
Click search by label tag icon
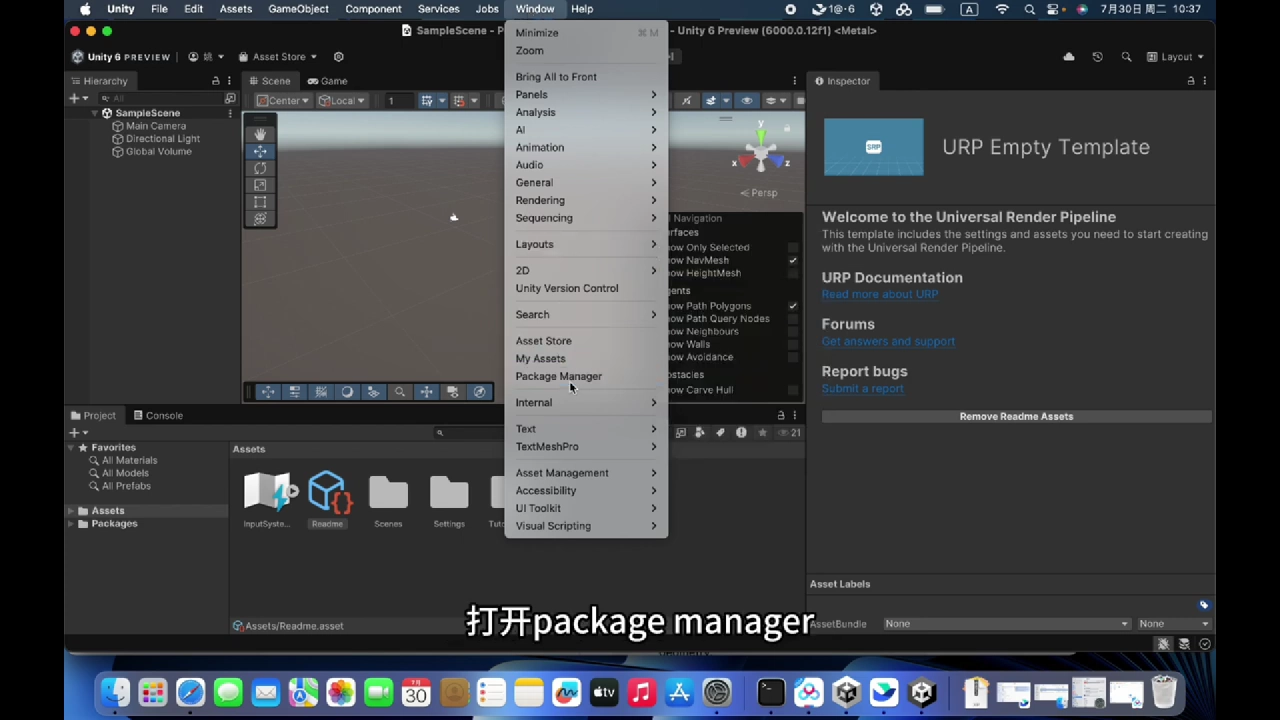tap(720, 433)
